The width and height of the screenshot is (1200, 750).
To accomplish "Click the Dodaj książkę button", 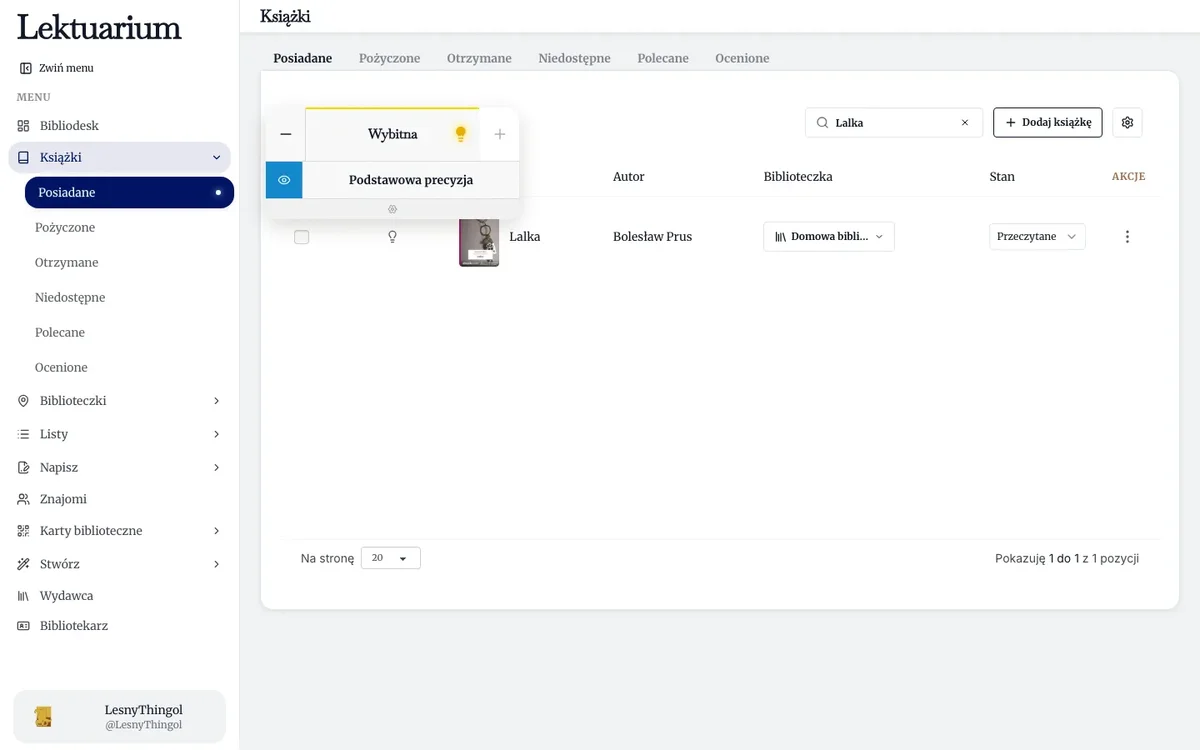I will [1048, 122].
